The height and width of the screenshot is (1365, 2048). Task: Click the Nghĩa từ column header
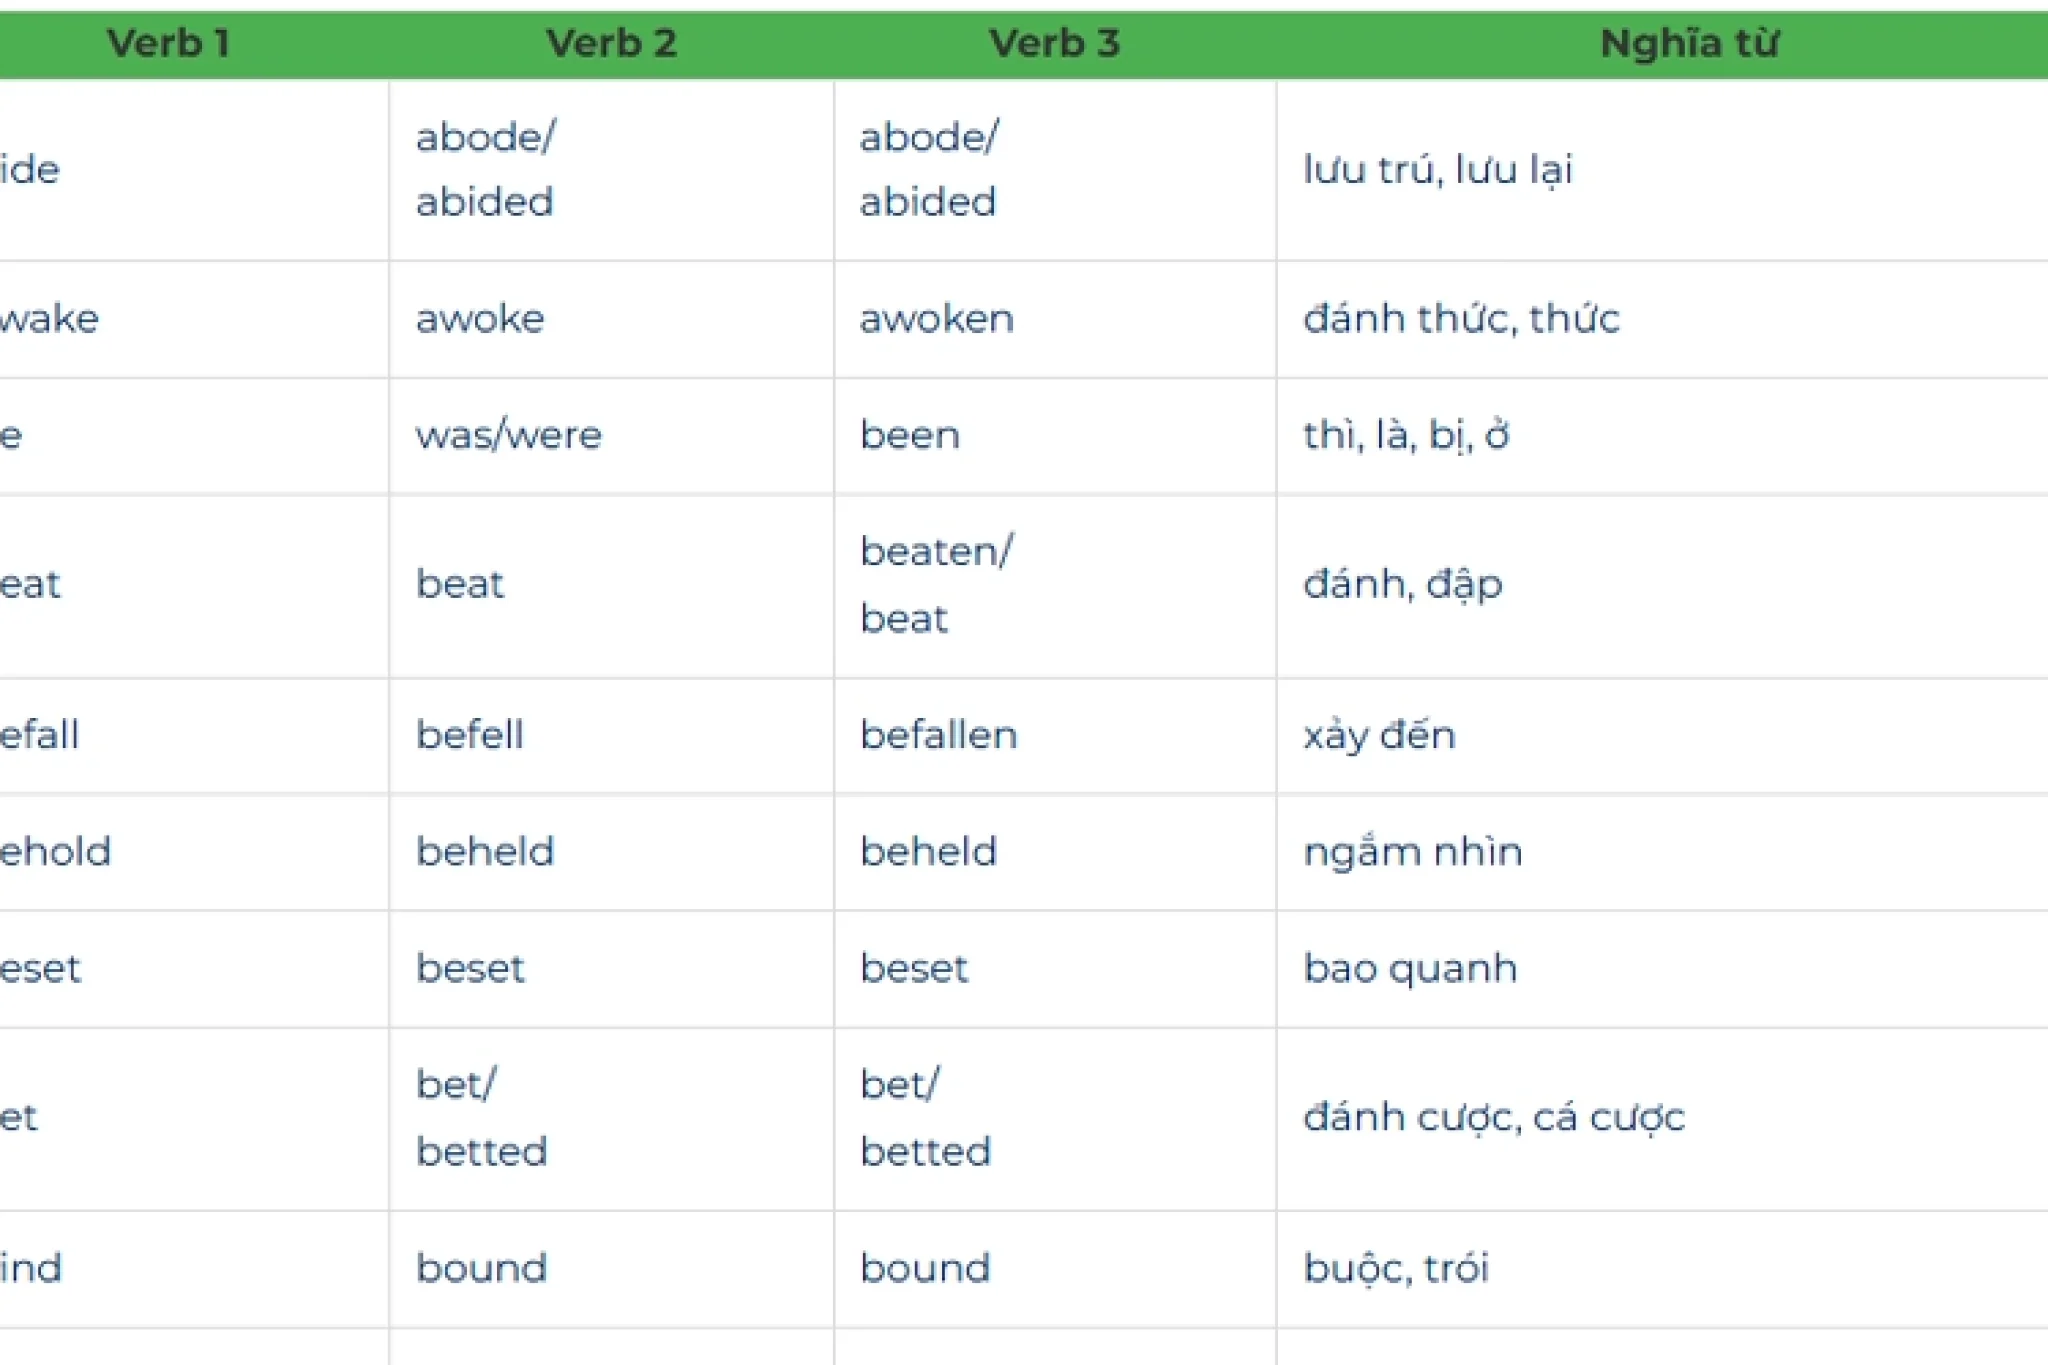point(1689,43)
